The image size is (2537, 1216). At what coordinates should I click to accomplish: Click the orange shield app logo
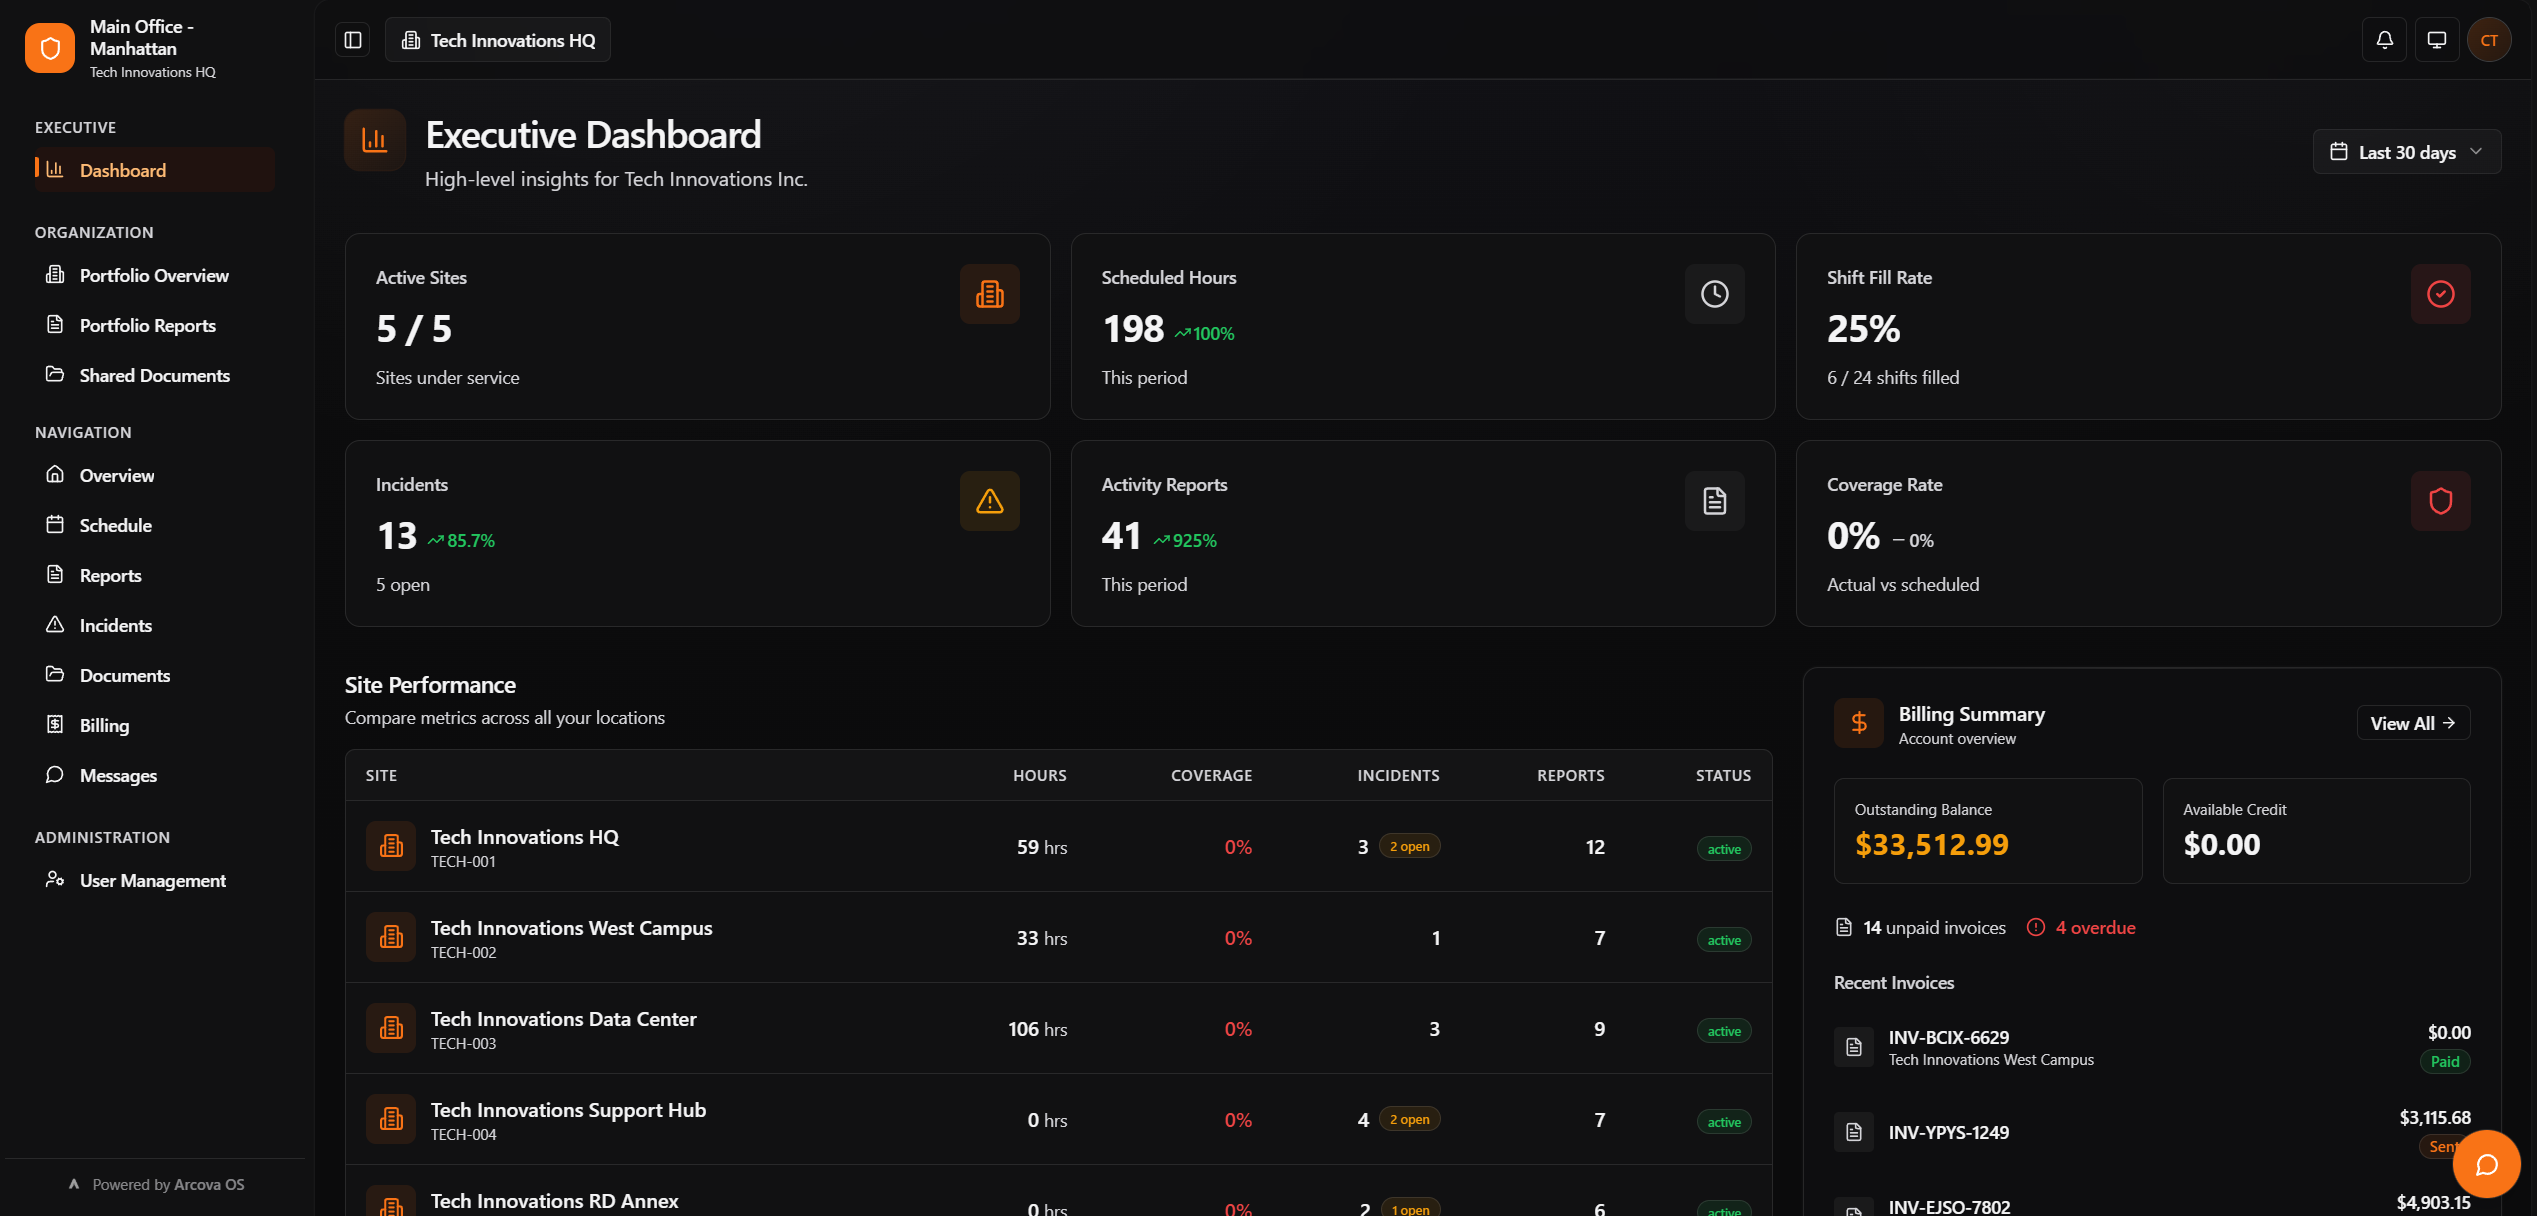pyautogui.click(x=50, y=48)
